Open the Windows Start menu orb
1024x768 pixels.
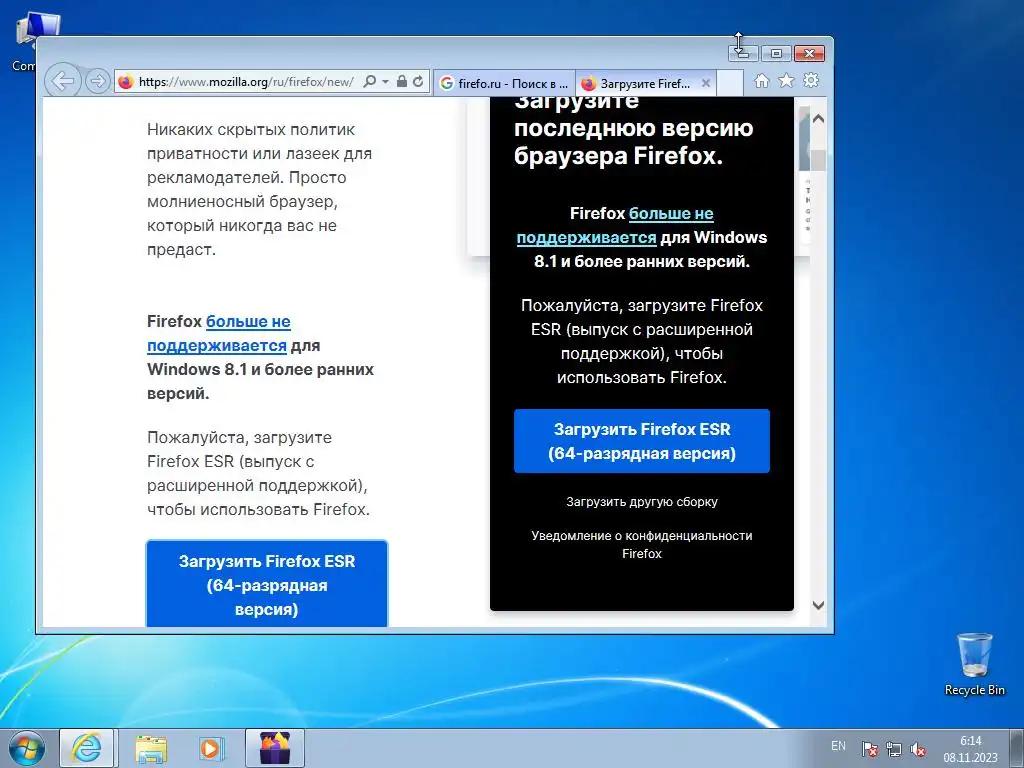[26, 748]
